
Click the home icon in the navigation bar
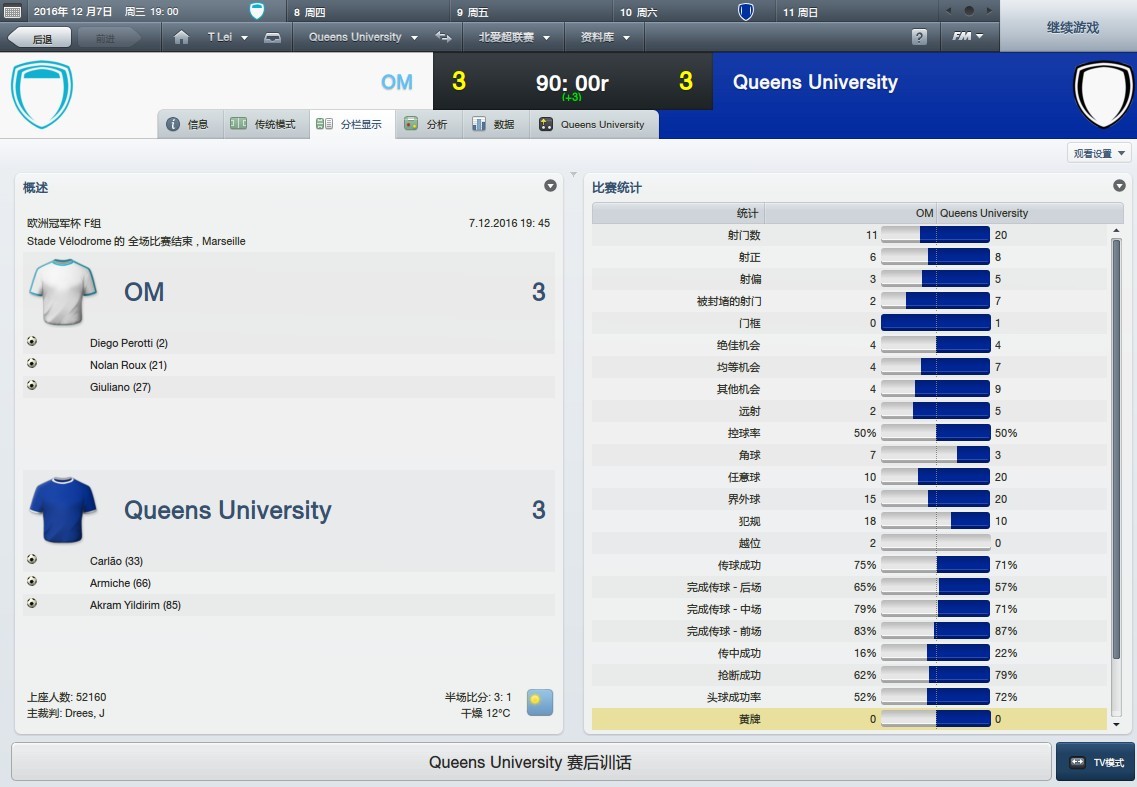pos(181,37)
